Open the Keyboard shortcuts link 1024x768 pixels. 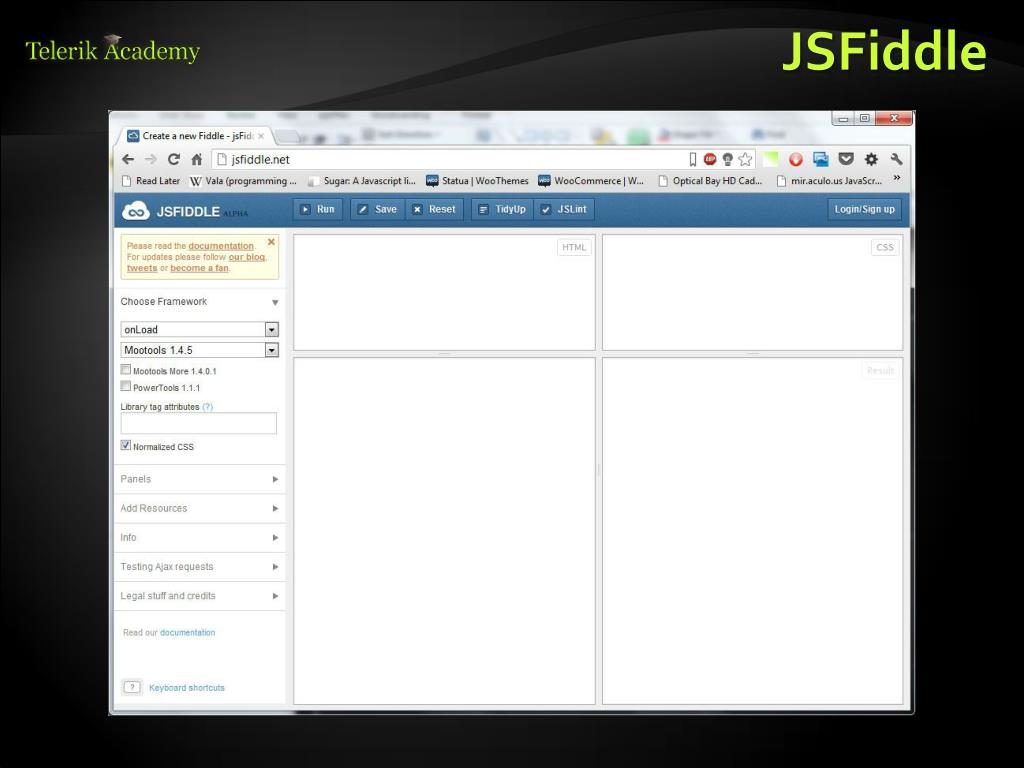(x=187, y=688)
